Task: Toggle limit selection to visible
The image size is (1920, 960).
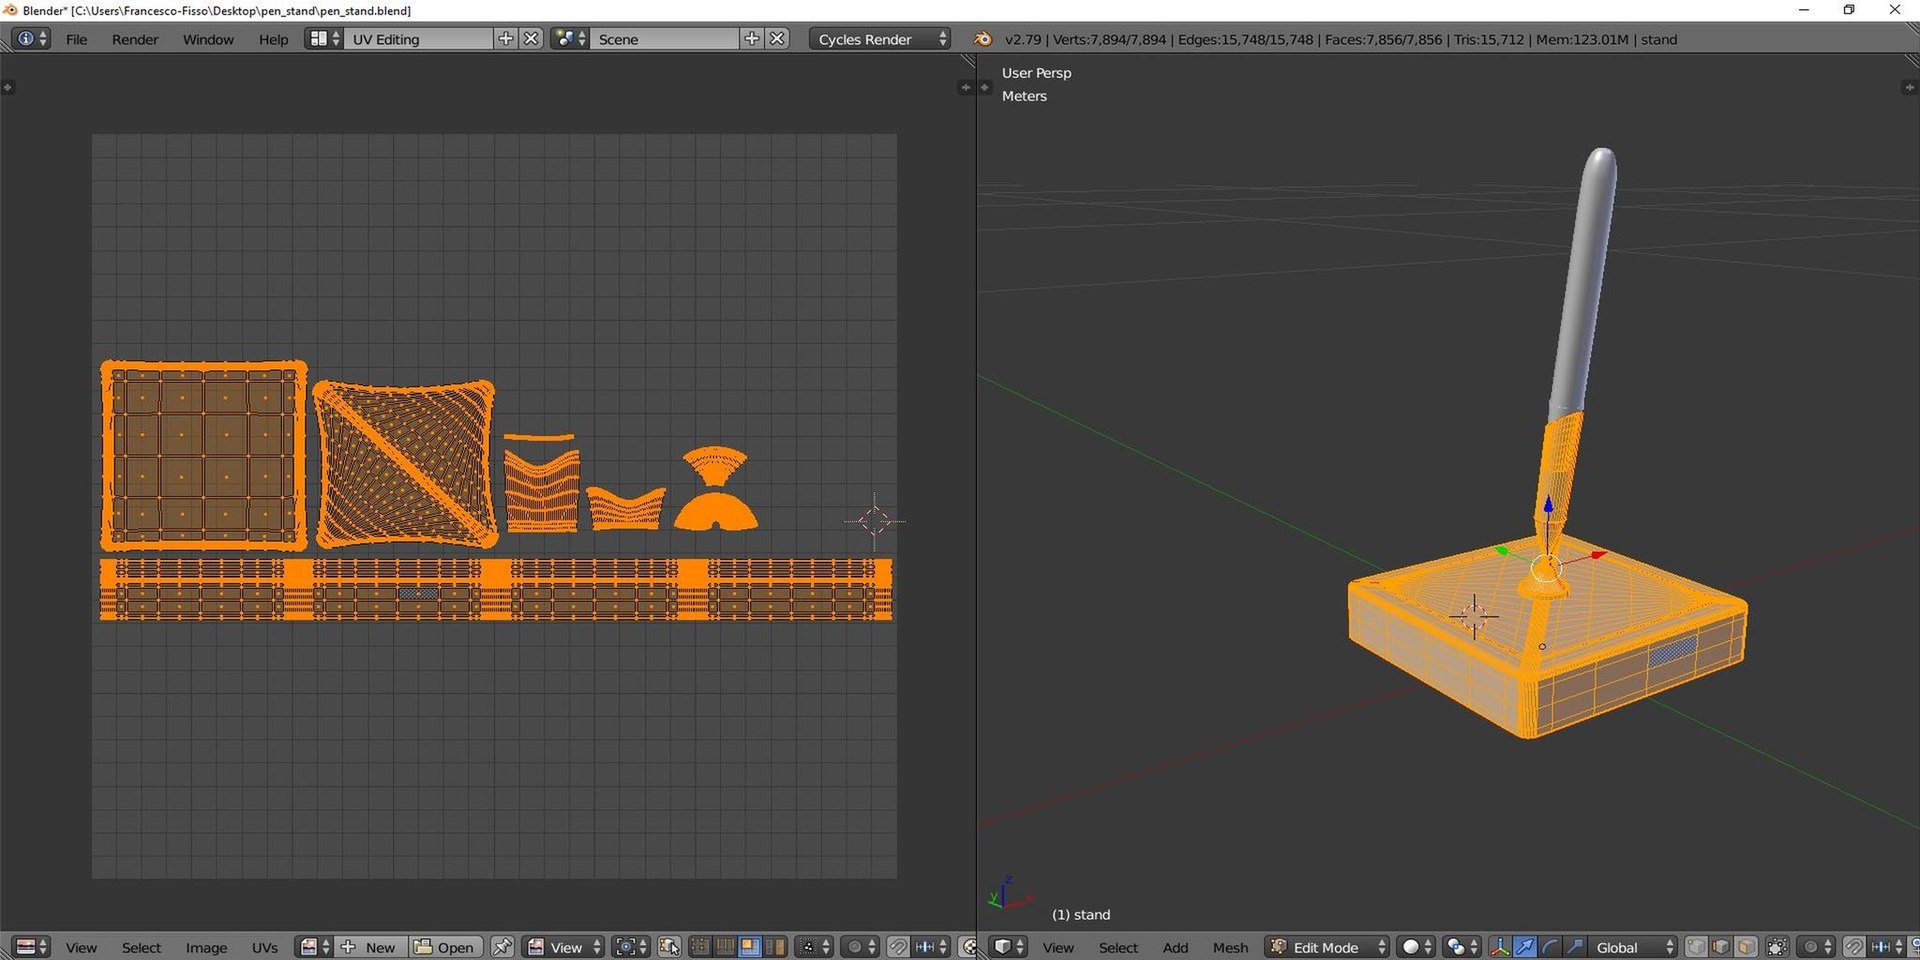Action: click(x=1777, y=947)
